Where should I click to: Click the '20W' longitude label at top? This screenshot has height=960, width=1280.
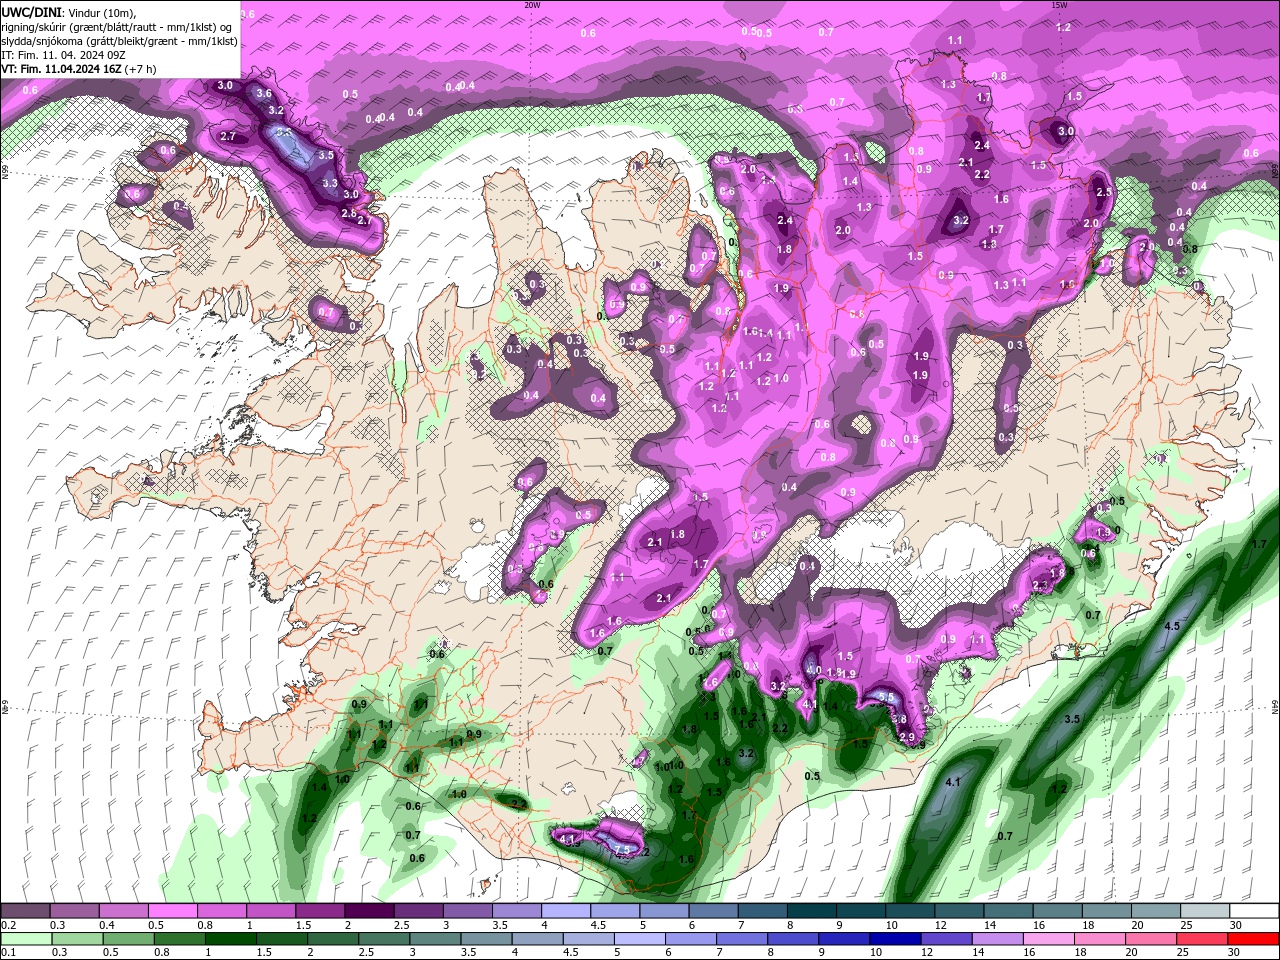(x=532, y=5)
